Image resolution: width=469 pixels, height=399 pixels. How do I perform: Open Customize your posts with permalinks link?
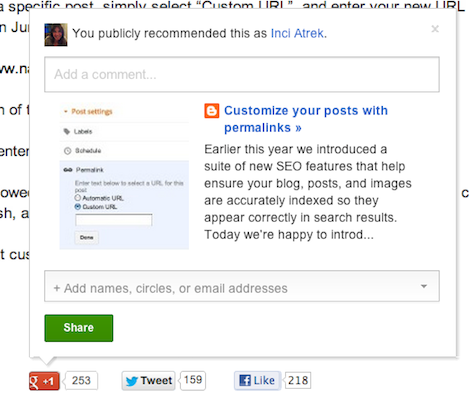(306, 119)
